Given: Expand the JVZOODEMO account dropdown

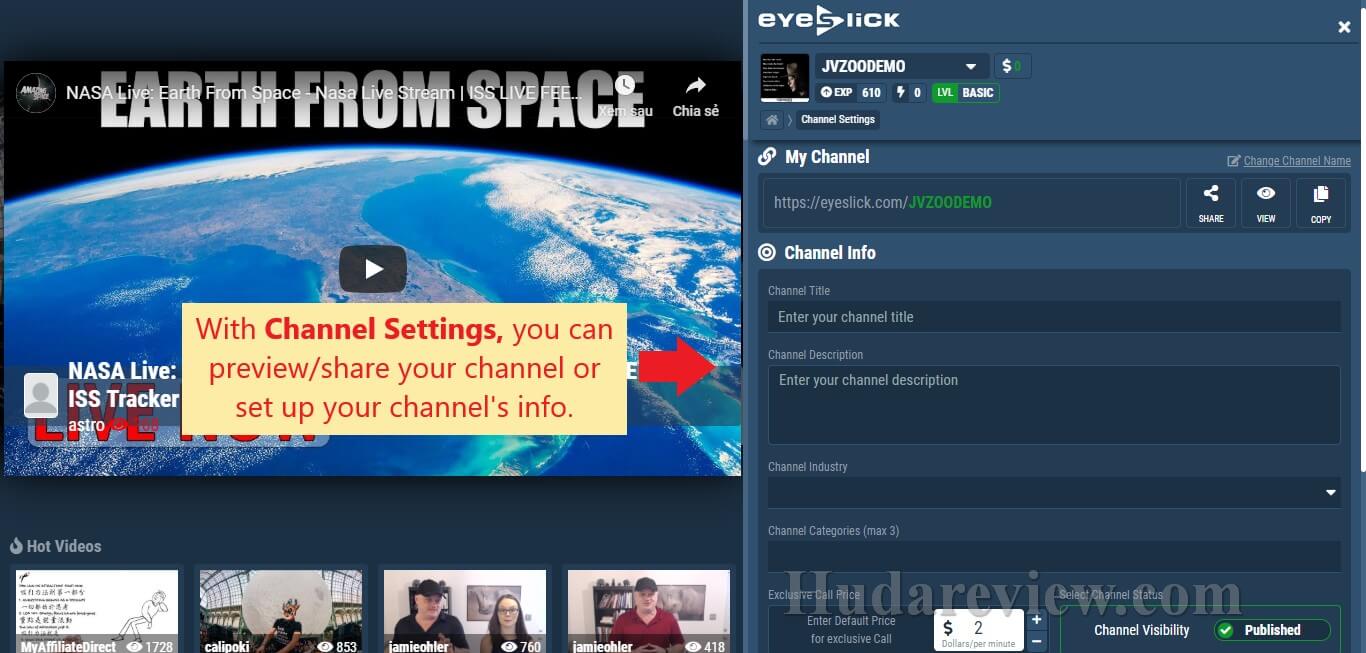Looking at the screenshot, I should [902, 66].
